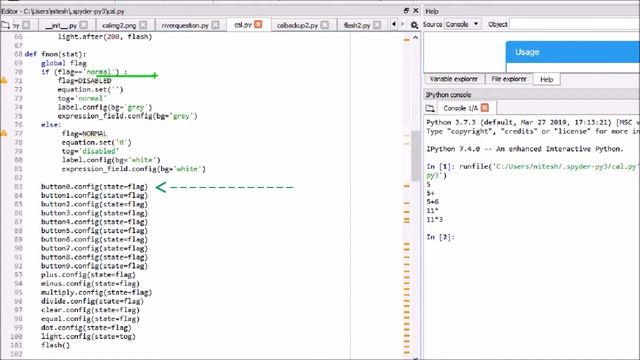This screenshot has width=640, height=360.
Task: Click line 94 minus.config(state=flag)
Action: click(x=90, y=283)
